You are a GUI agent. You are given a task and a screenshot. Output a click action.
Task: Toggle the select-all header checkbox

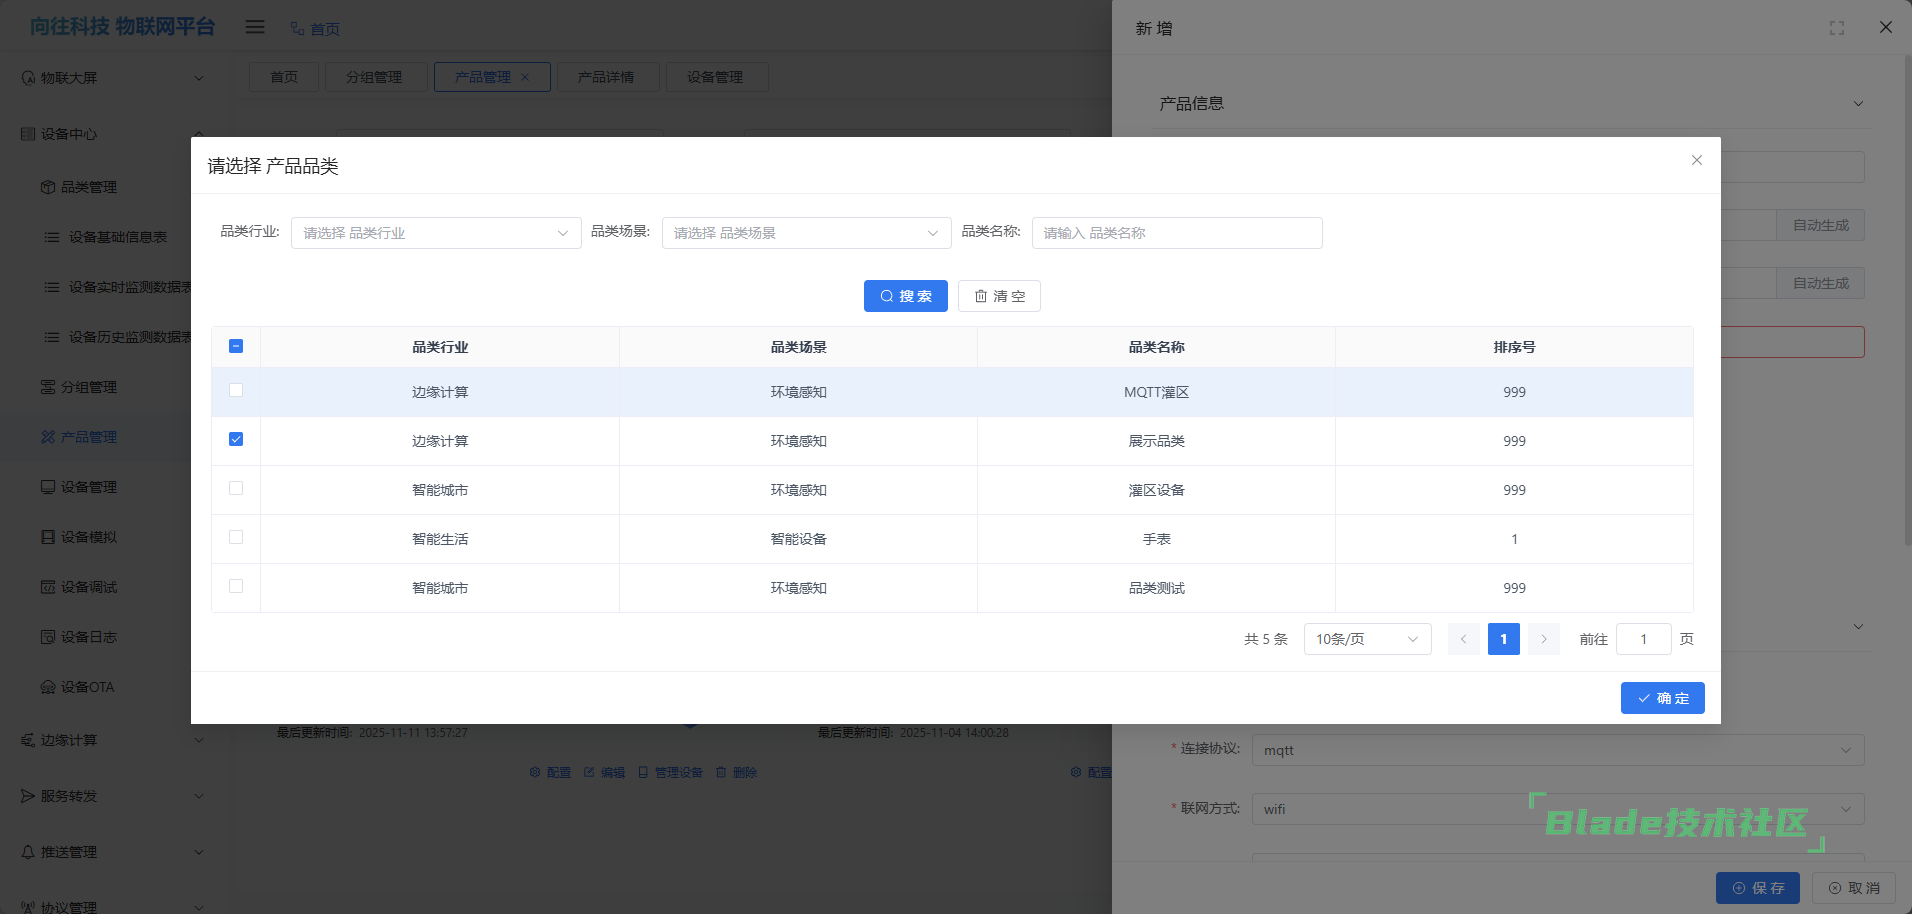pyautogui.click(x=236, y=346)
